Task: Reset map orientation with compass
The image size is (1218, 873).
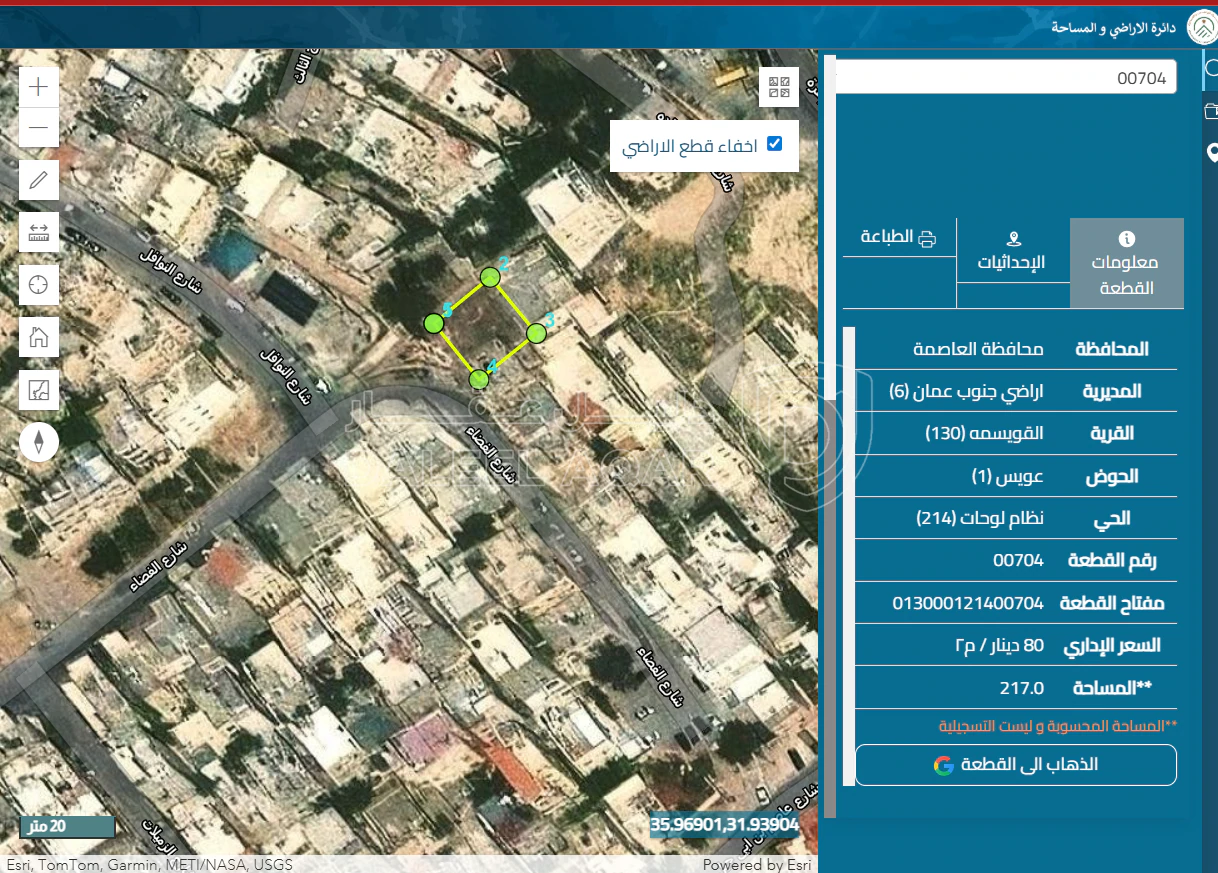Action: 39,441
